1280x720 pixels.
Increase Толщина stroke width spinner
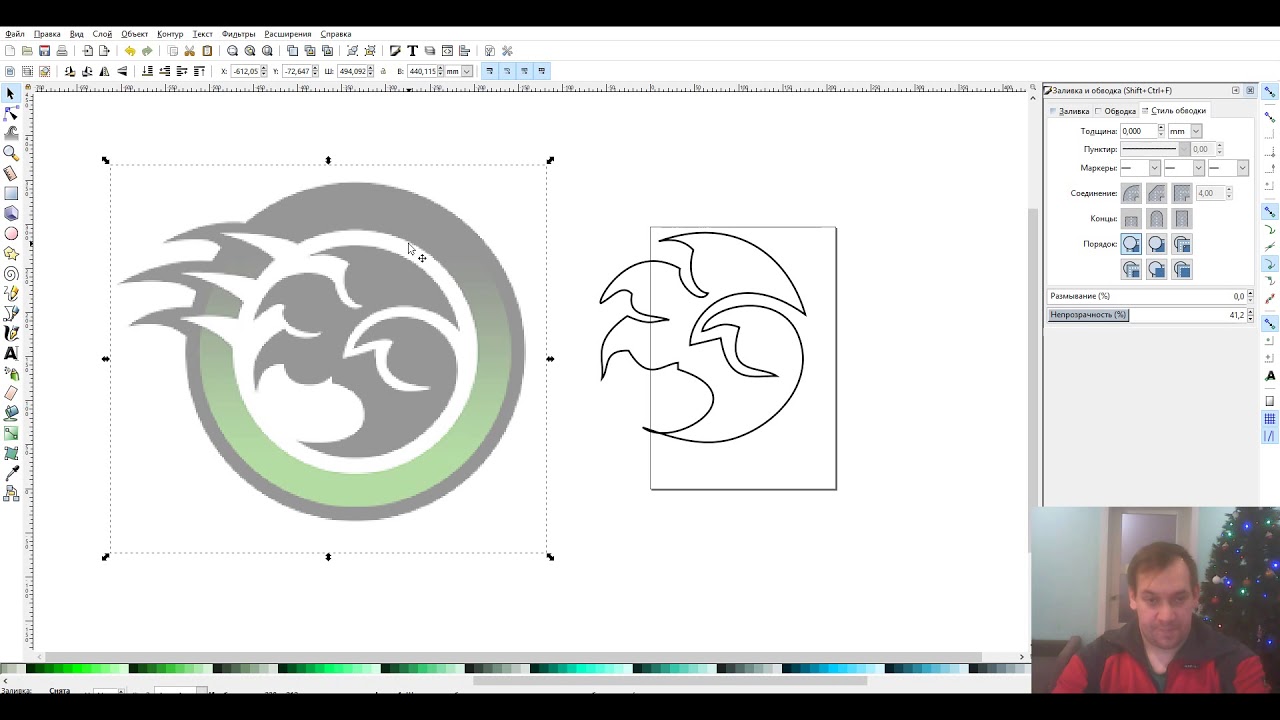point(1161,128)
